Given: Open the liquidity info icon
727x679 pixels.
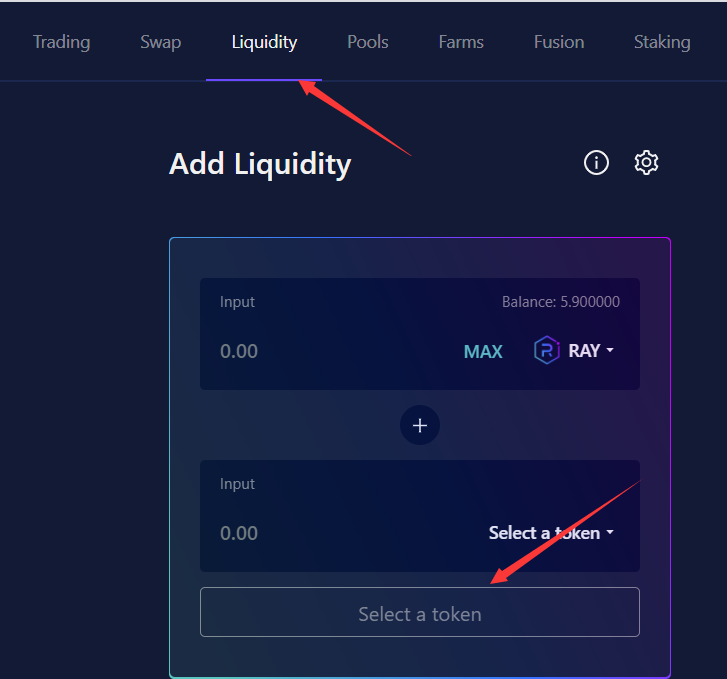Looking at the screenshot, I should coord(596,163).
